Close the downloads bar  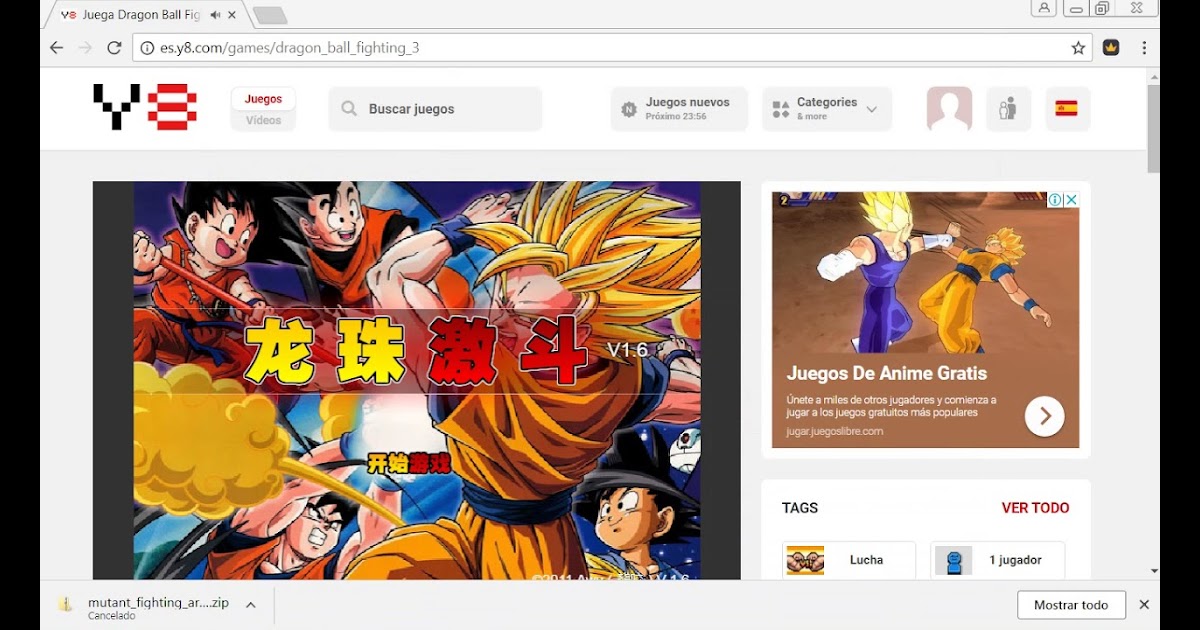(x=1144, y=605)
